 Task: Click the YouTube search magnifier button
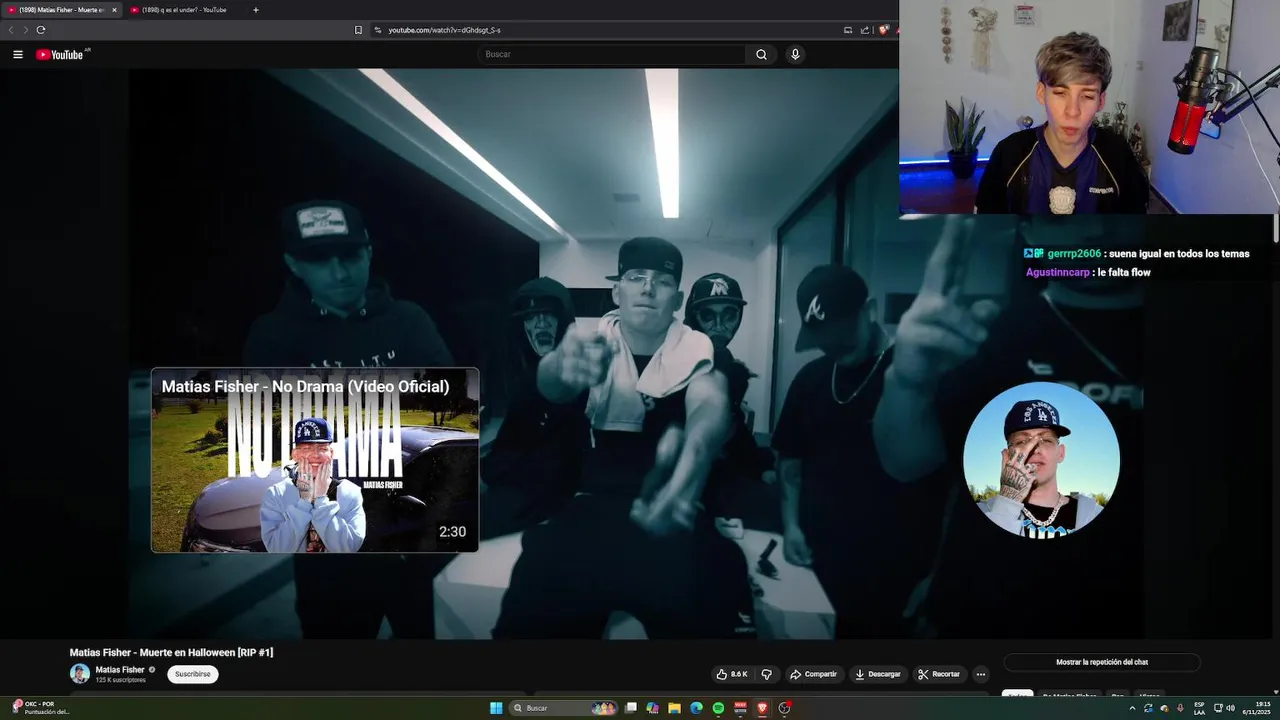(x=761, y=55)
